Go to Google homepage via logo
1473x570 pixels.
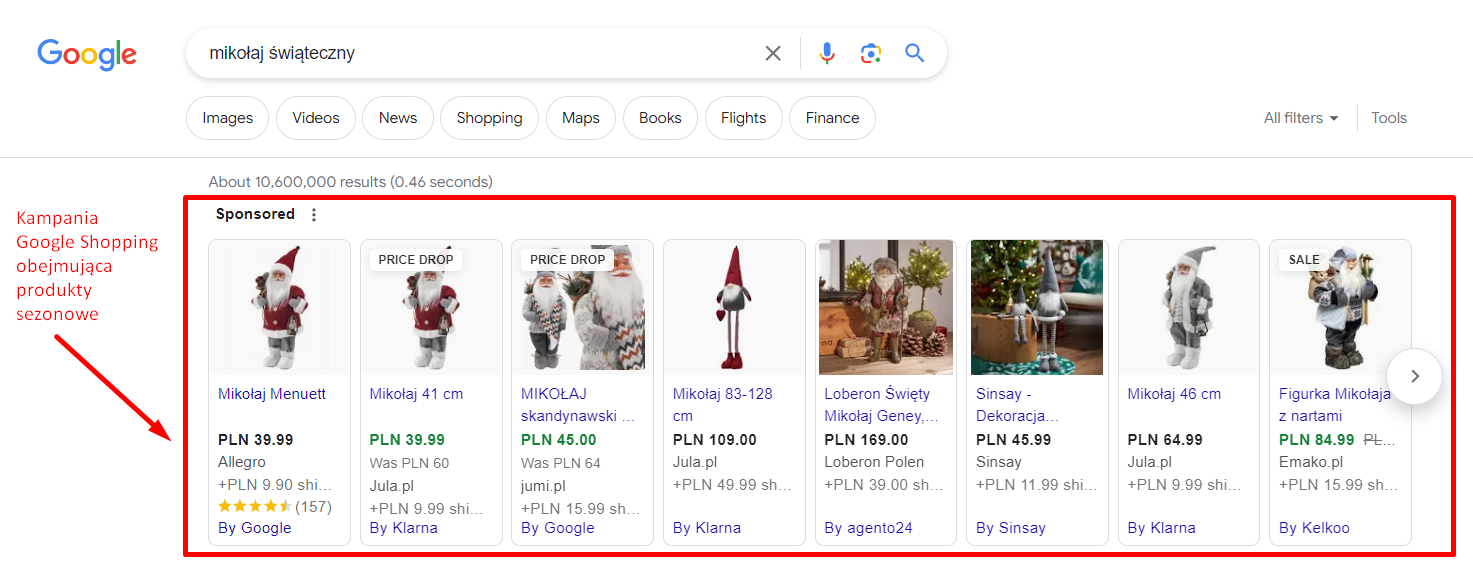pos(87,55)
